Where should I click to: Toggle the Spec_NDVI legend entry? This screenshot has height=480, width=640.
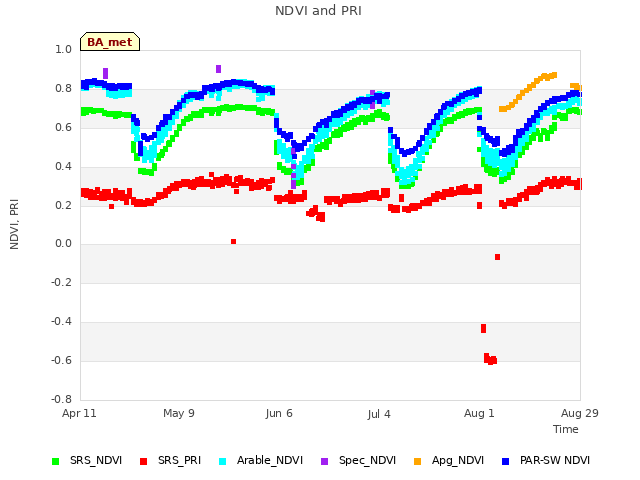point(358,461)
